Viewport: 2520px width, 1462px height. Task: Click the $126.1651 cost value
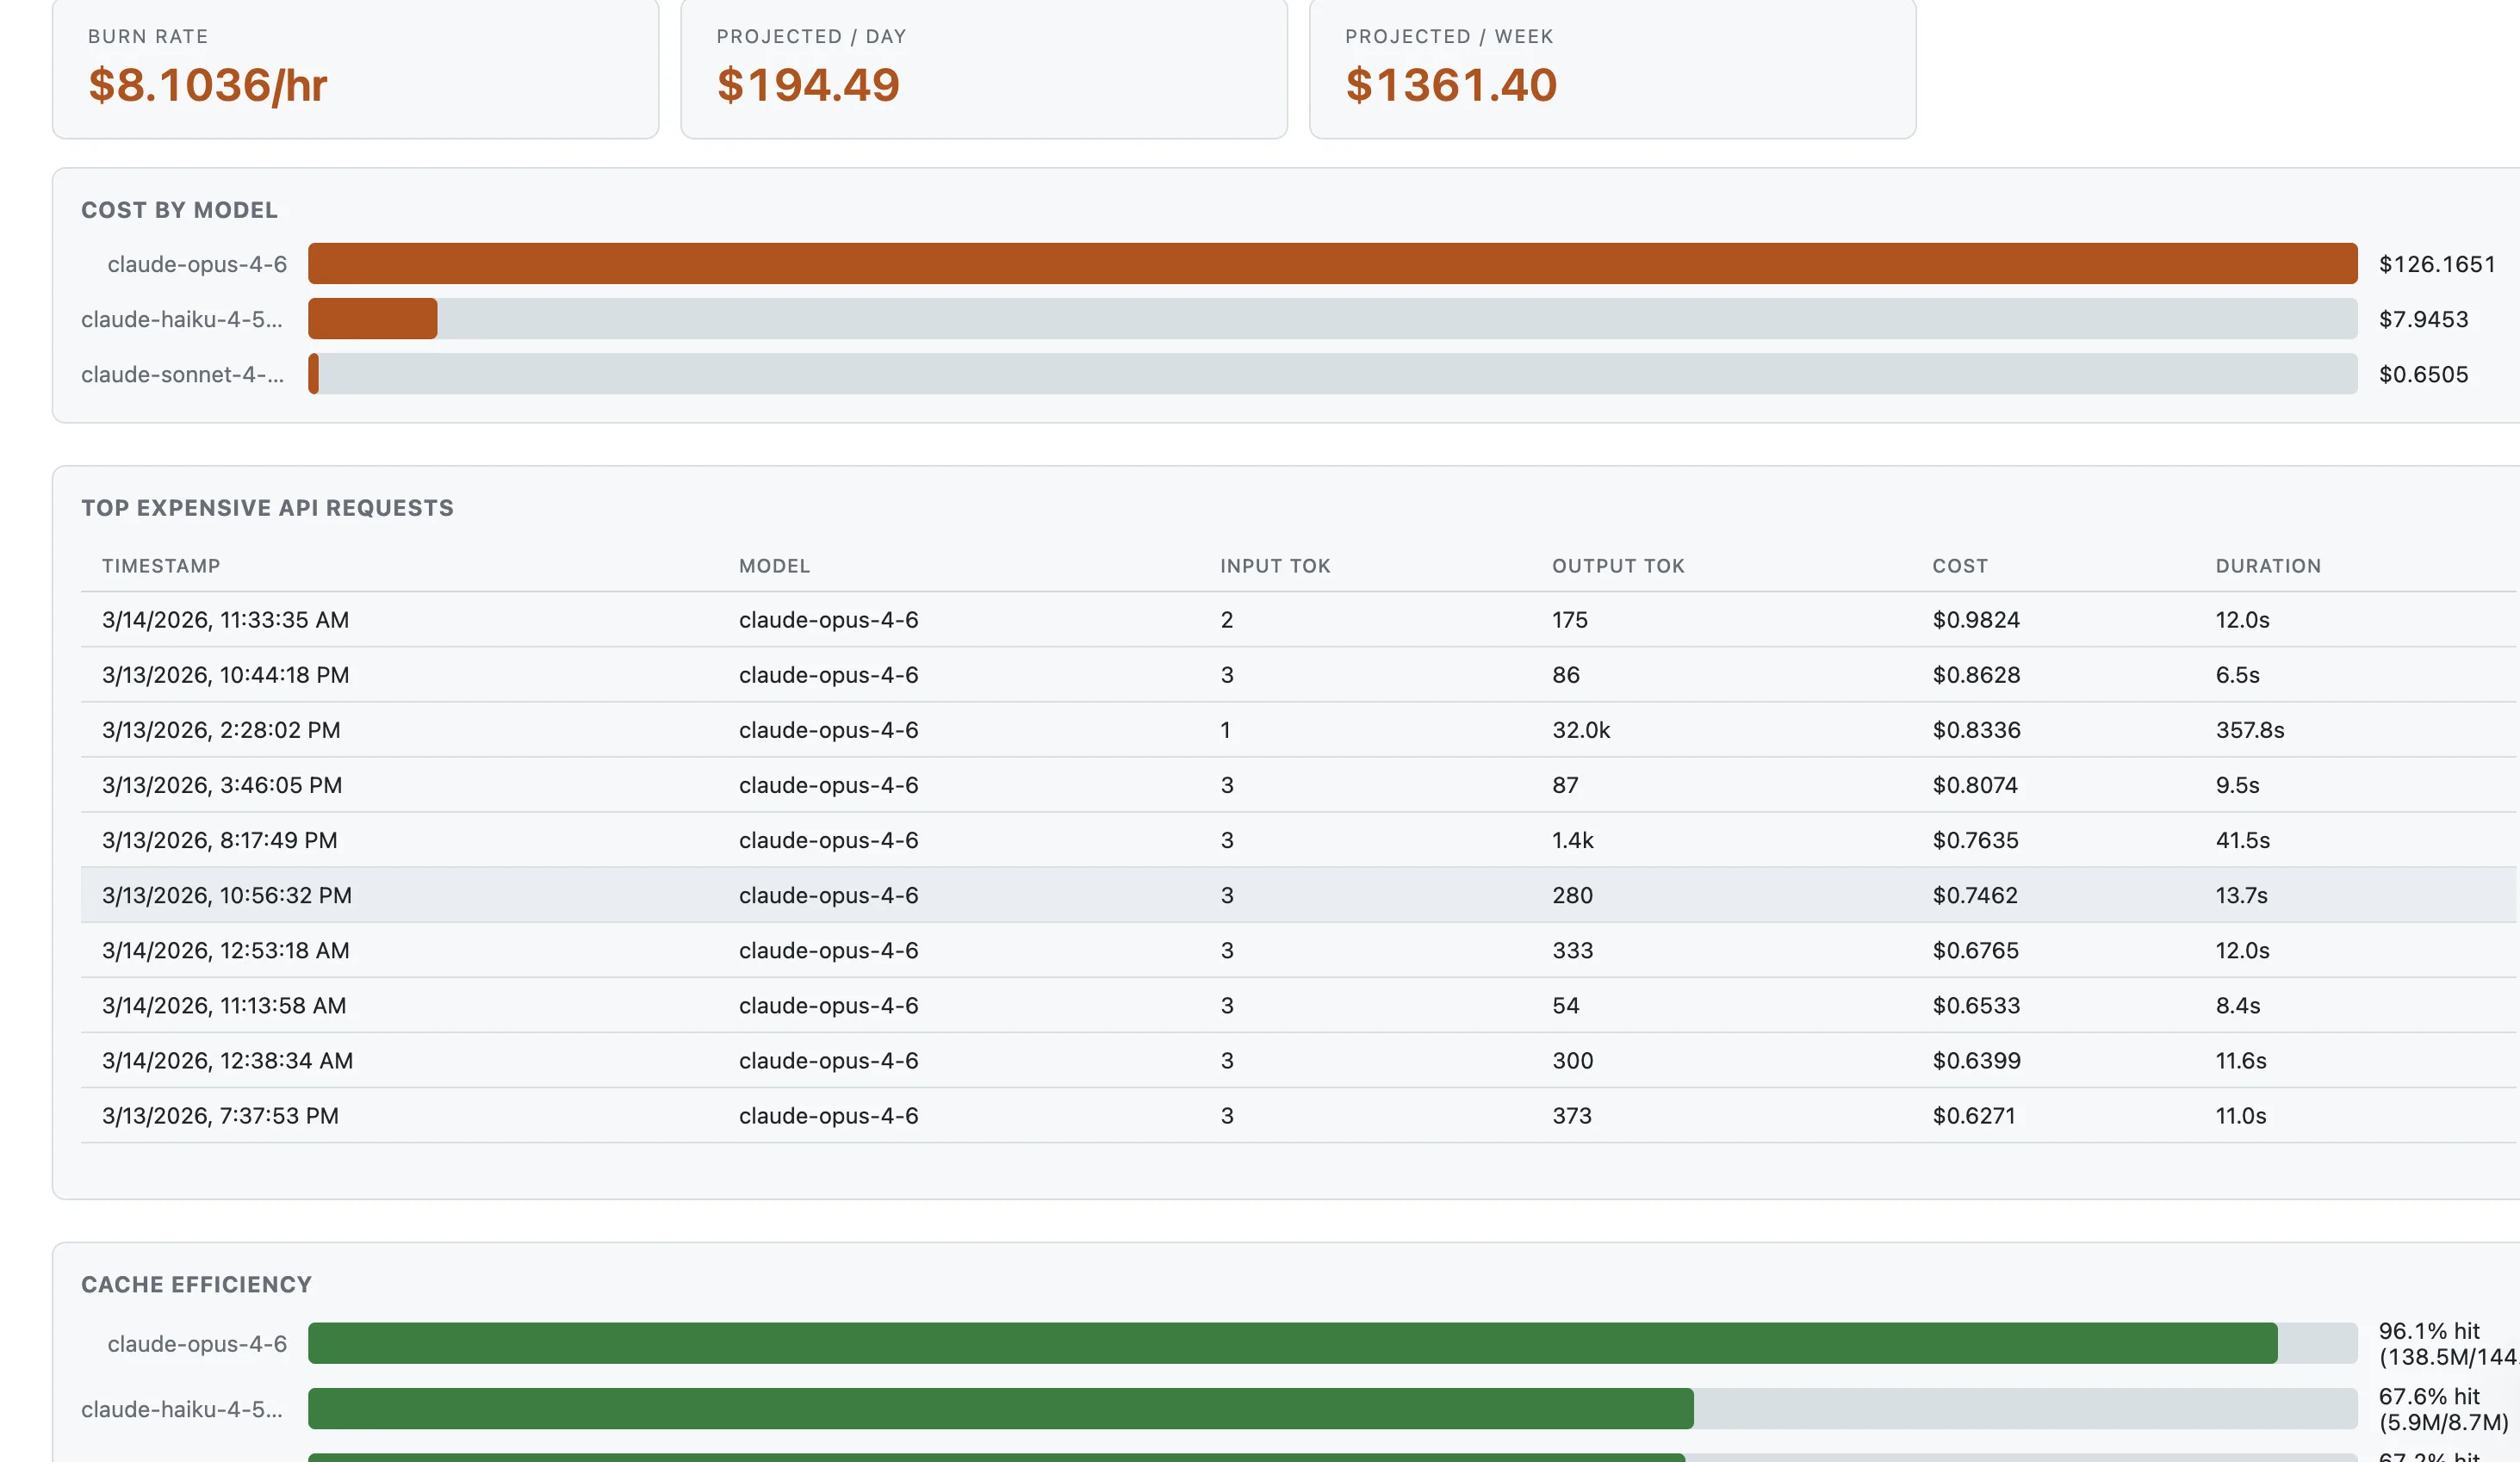[2437, 264]
